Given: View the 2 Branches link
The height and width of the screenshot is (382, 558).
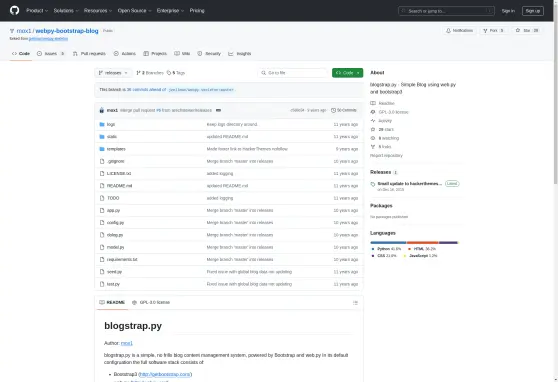Looking at the screenshot, I should click(x=150, y=73).
